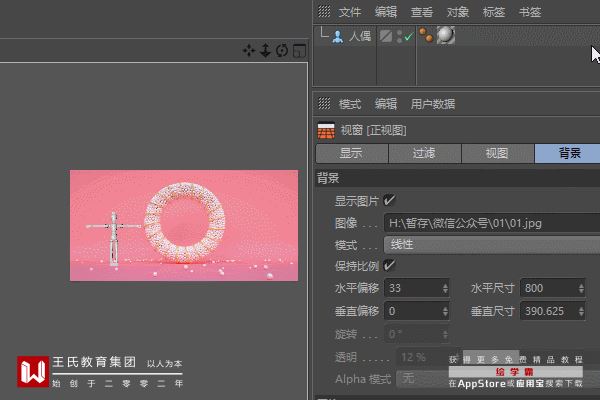This screenshot has width=600, height=400.
Task: Click the 视窗 [正视图] title text
Action: click(373, 130)
